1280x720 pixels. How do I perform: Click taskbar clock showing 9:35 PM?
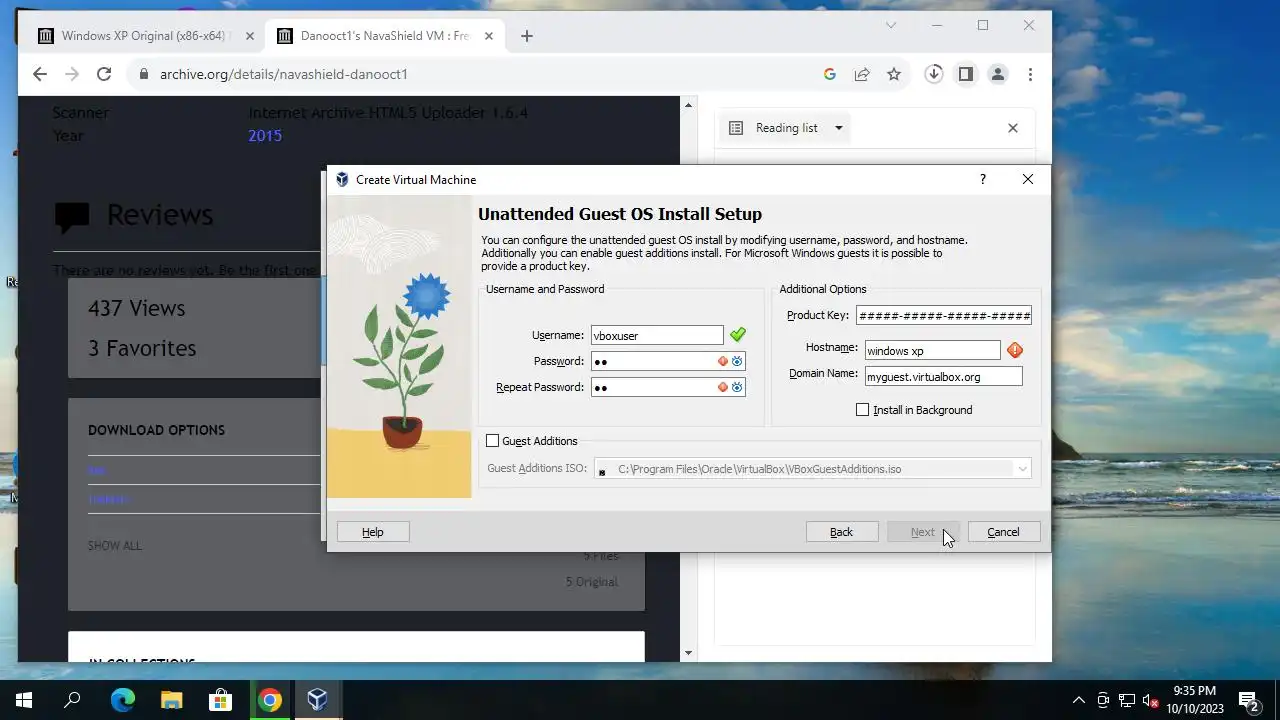(x=1195, y=700)
